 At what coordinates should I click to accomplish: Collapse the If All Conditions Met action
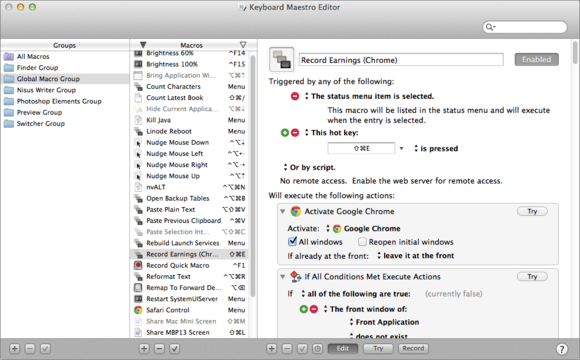coord(283,277)
